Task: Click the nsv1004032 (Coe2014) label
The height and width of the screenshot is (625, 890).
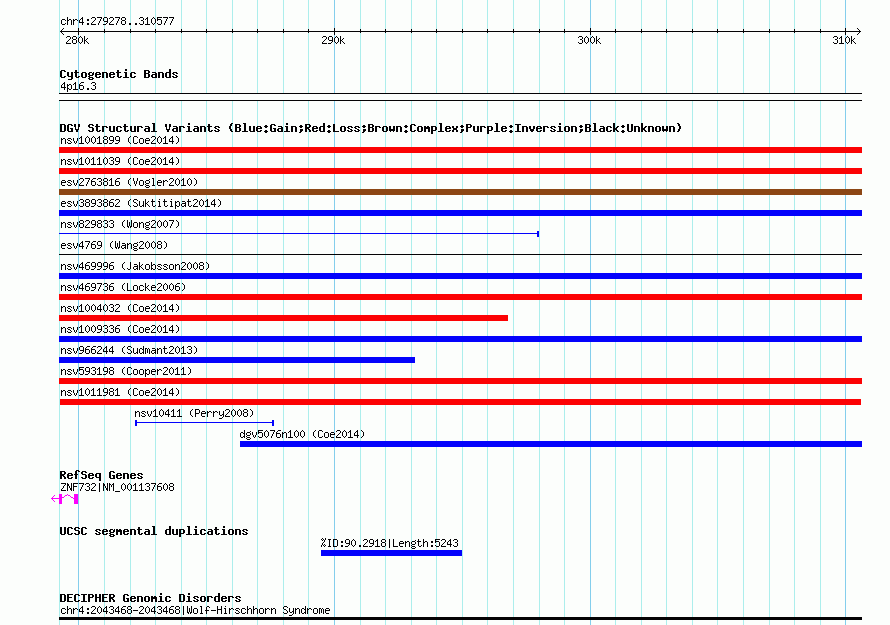Action: tap(120, 308)
